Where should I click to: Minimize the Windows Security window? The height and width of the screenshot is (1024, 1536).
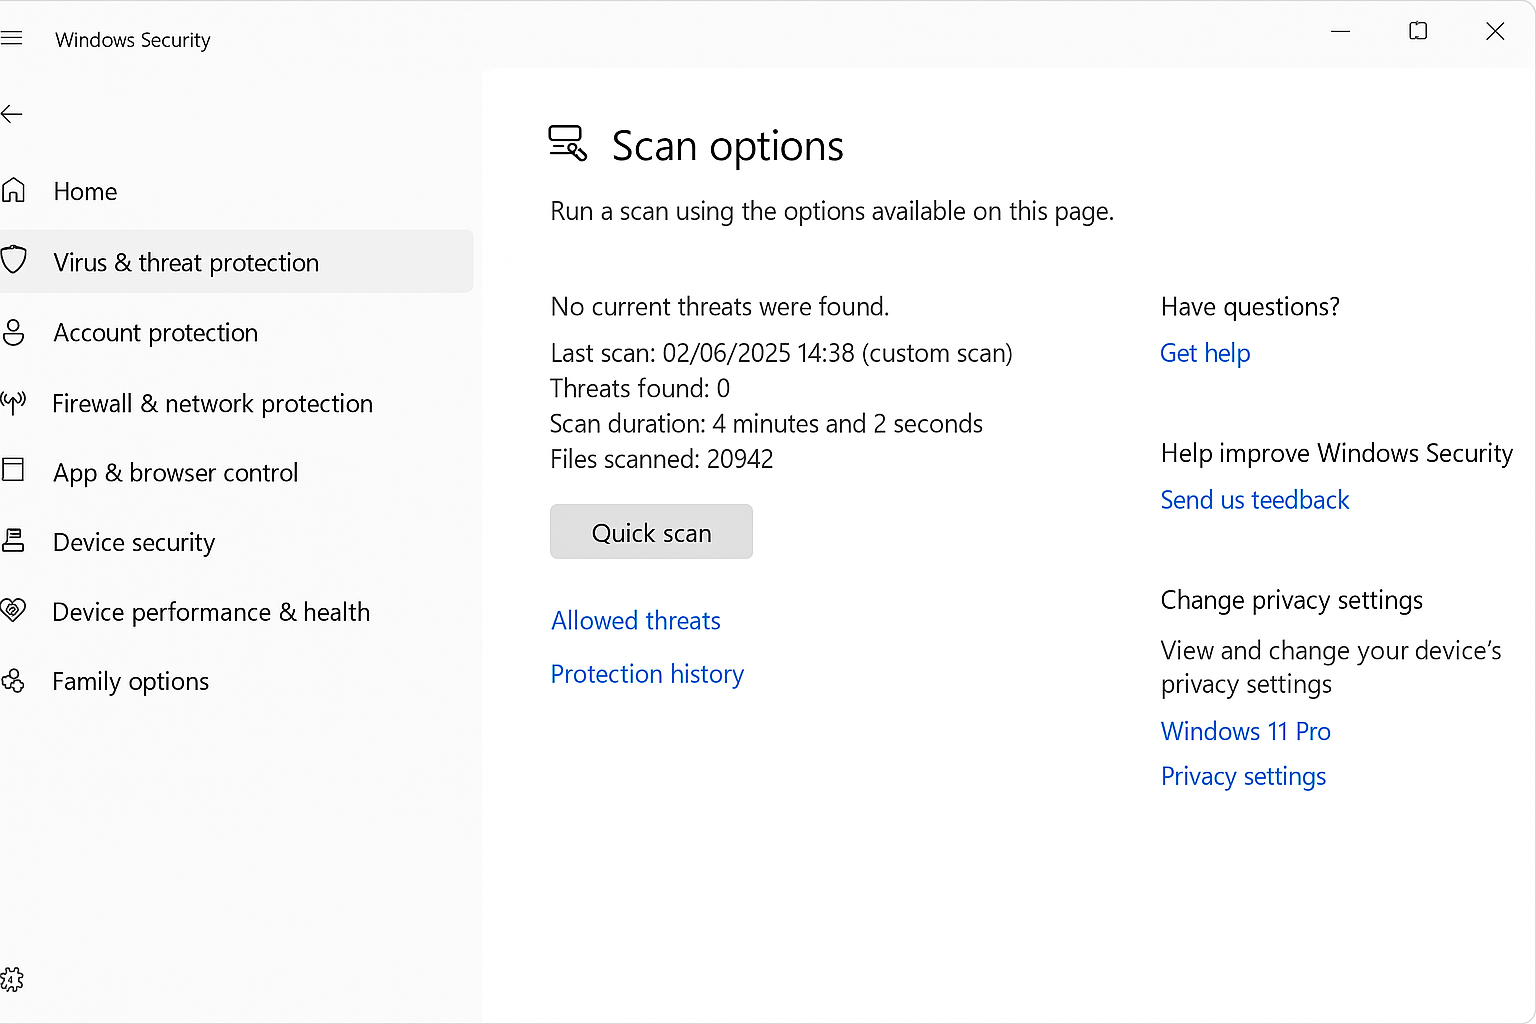1341,31
